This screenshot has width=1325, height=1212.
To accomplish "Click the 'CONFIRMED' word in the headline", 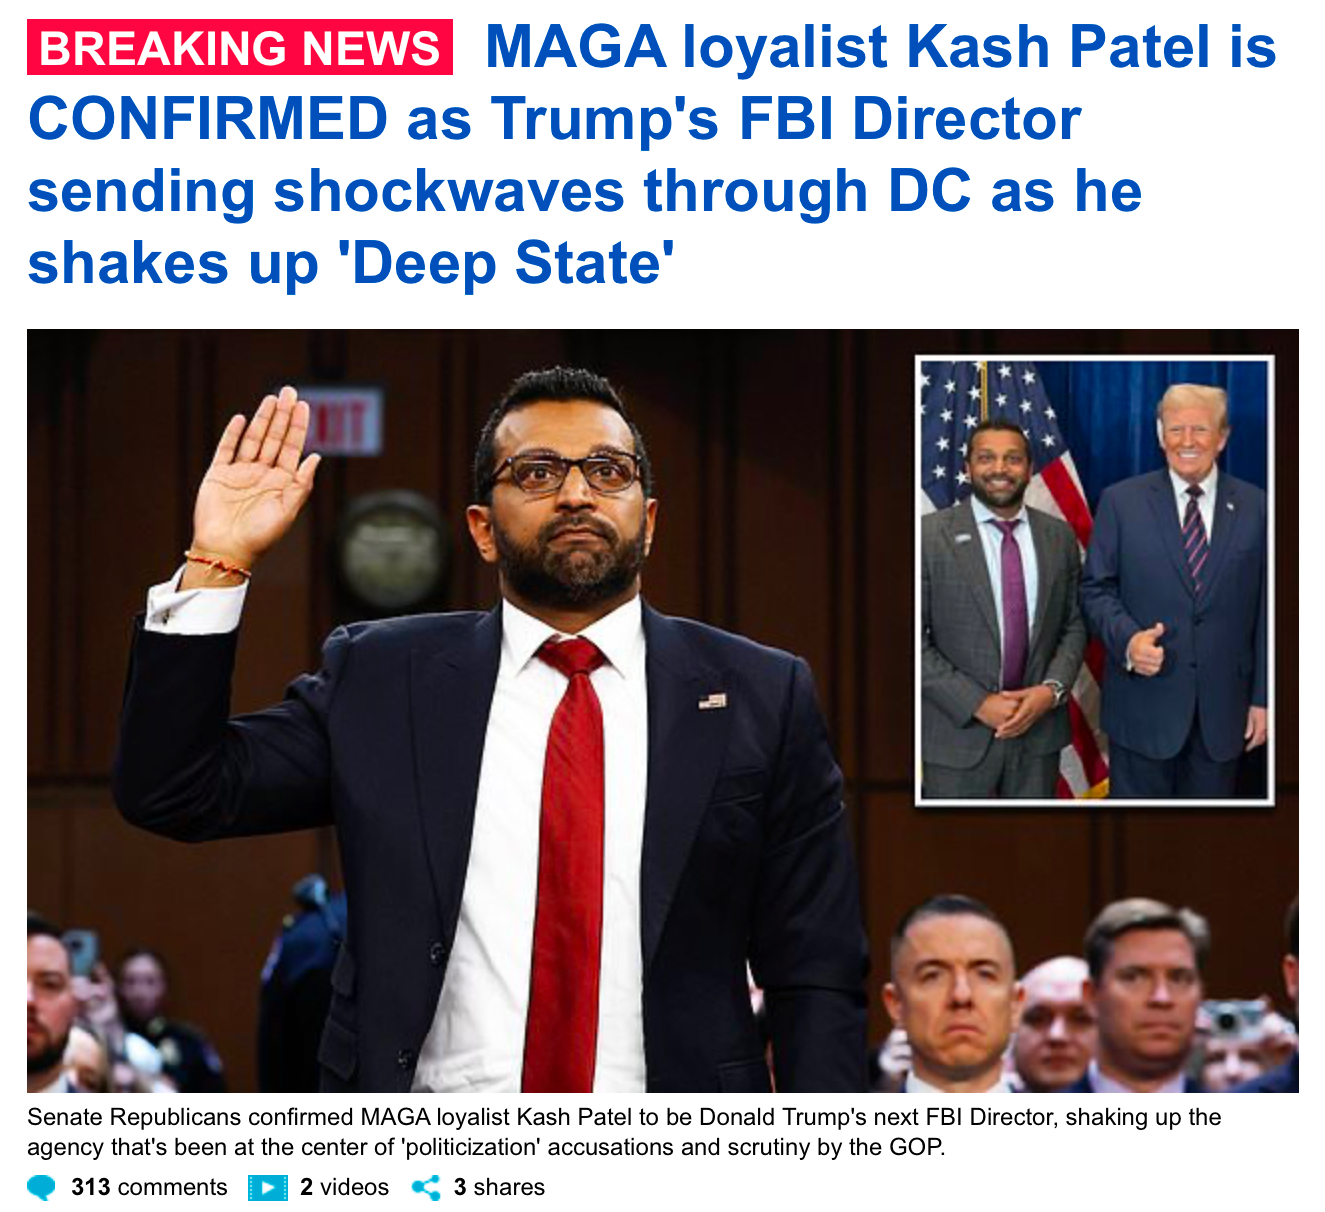I will 208,118.
